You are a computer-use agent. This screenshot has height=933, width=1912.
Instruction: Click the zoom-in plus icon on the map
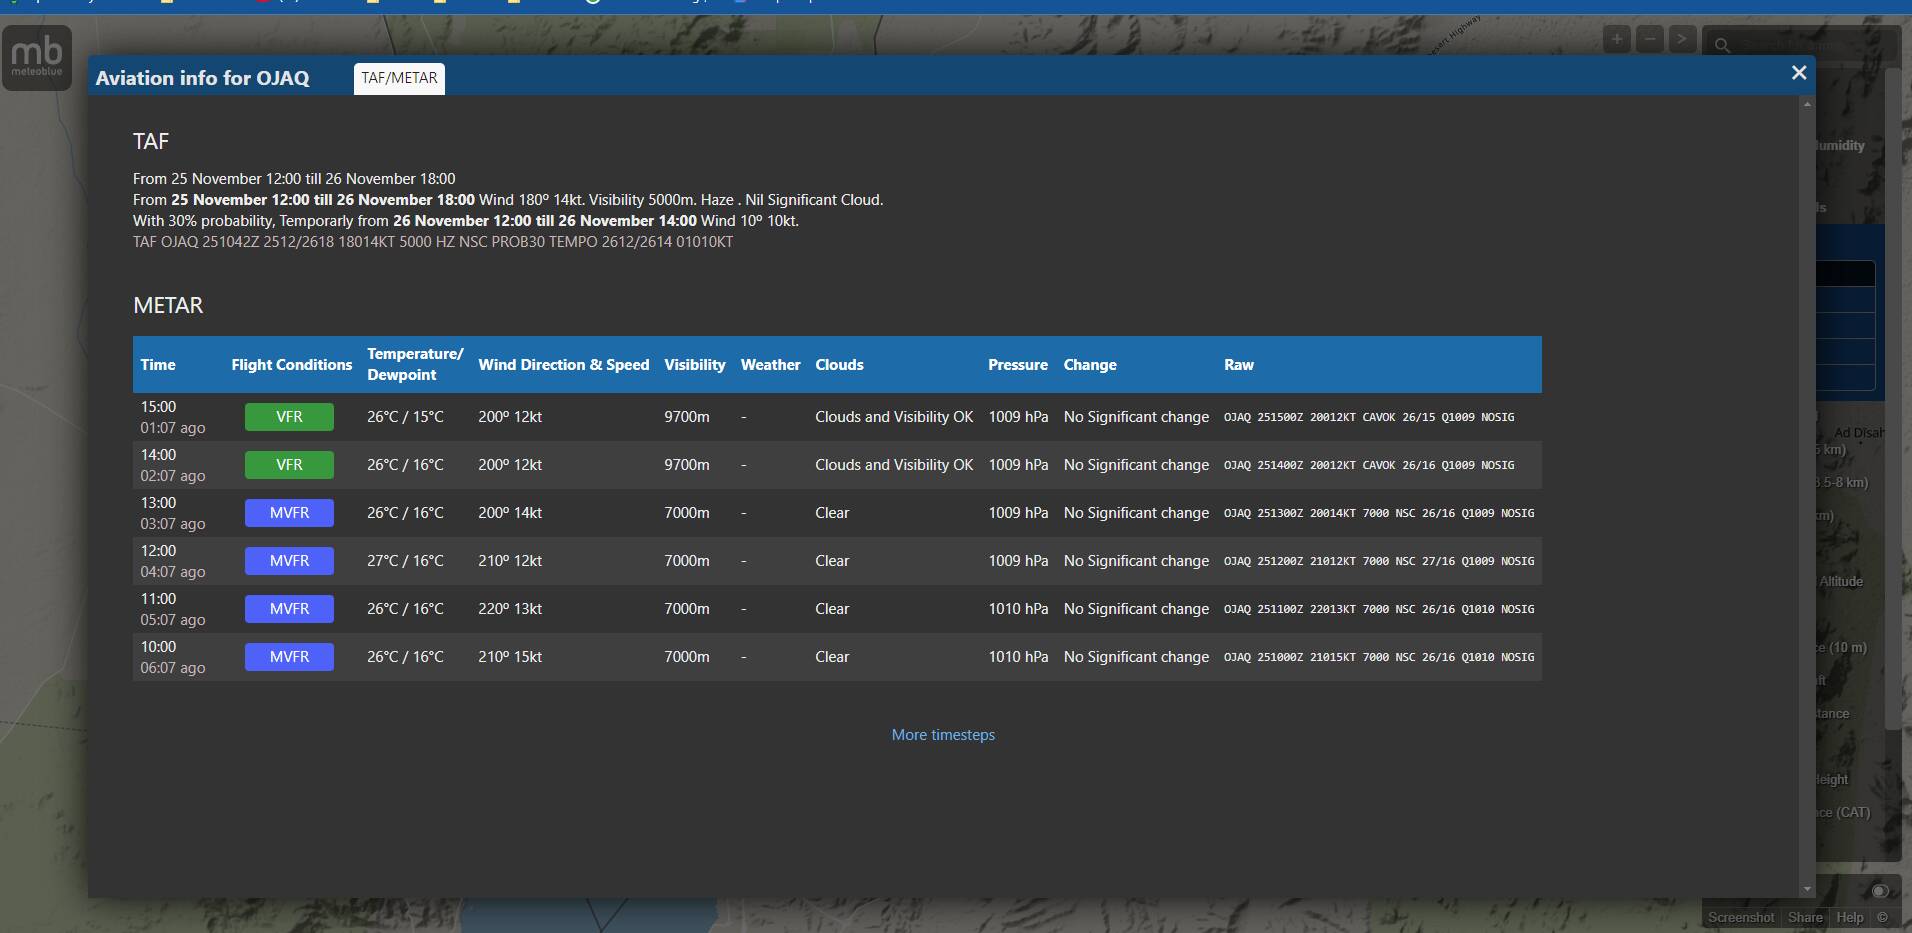point(1616,39)
